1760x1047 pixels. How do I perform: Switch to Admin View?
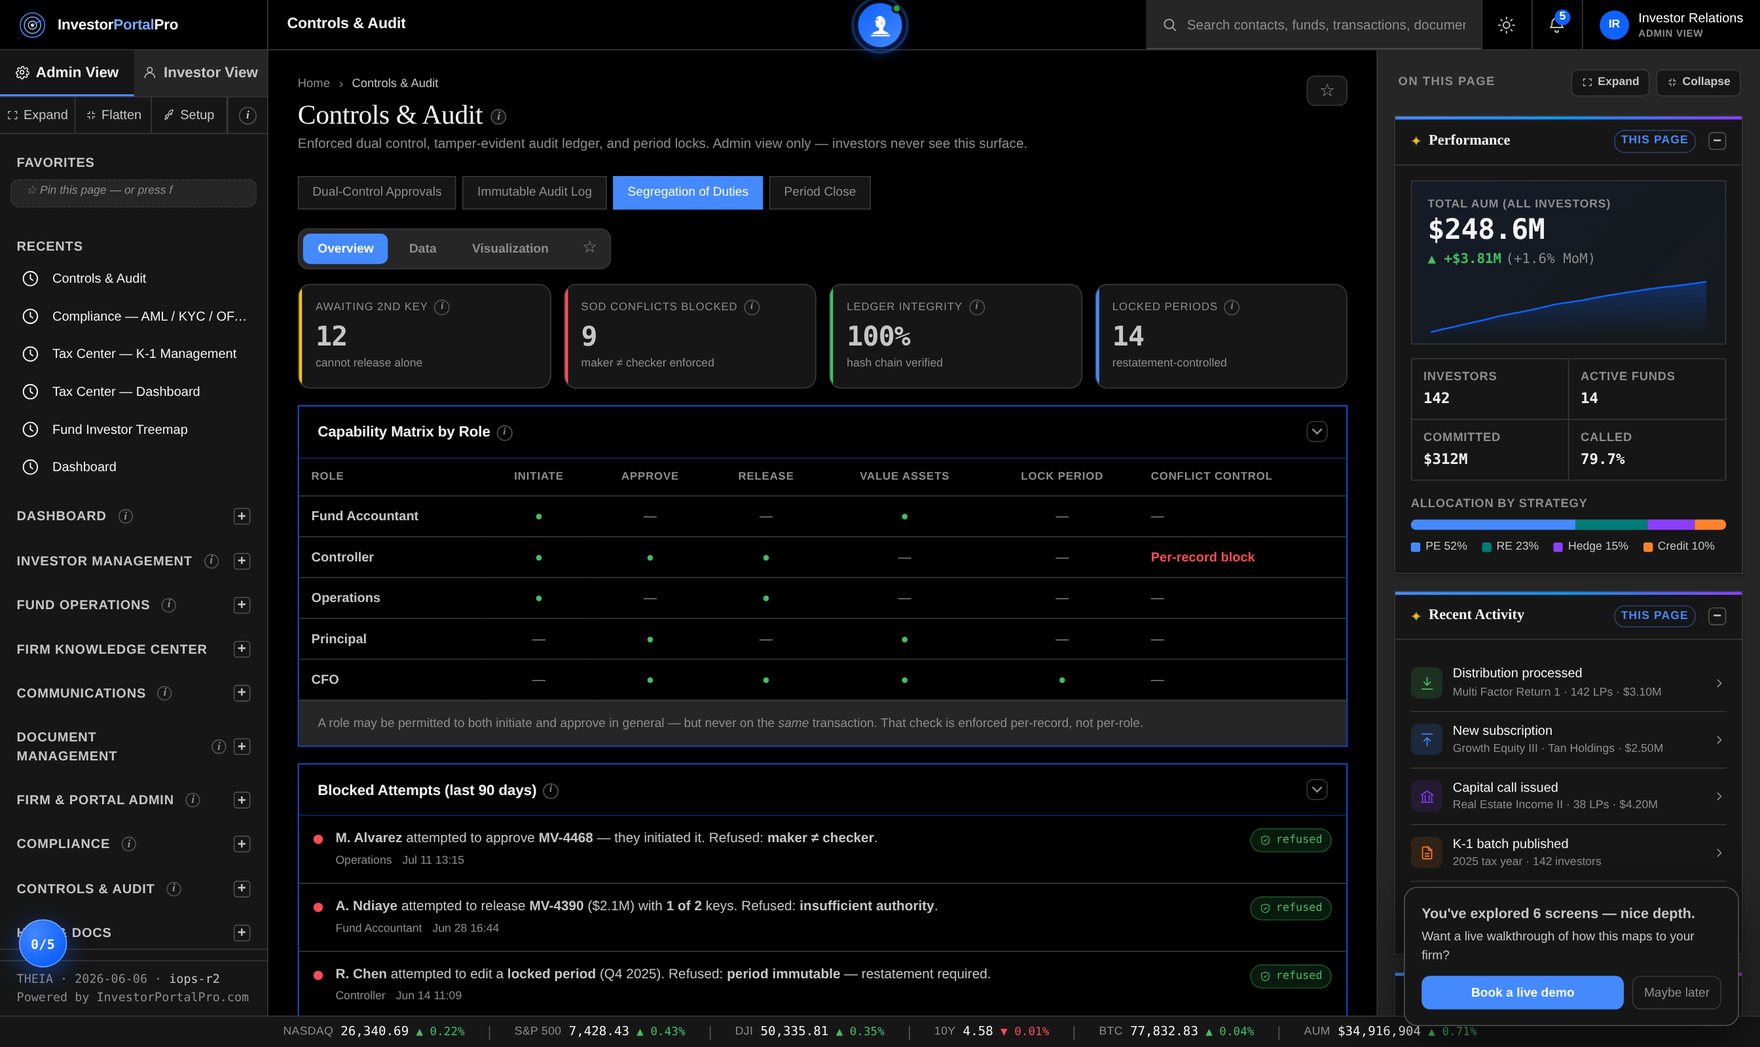pos(67,73)
